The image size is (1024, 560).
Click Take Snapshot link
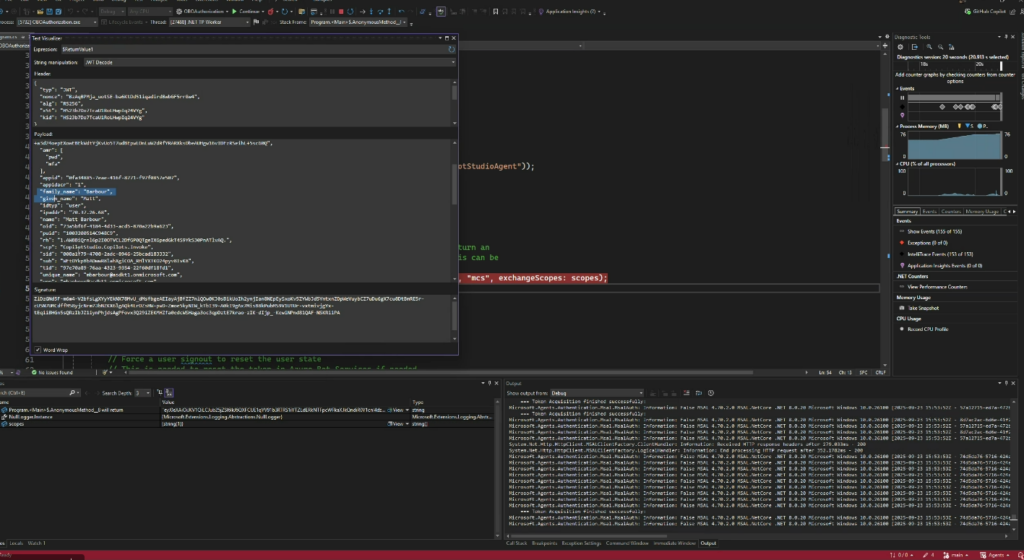point(923,308)
